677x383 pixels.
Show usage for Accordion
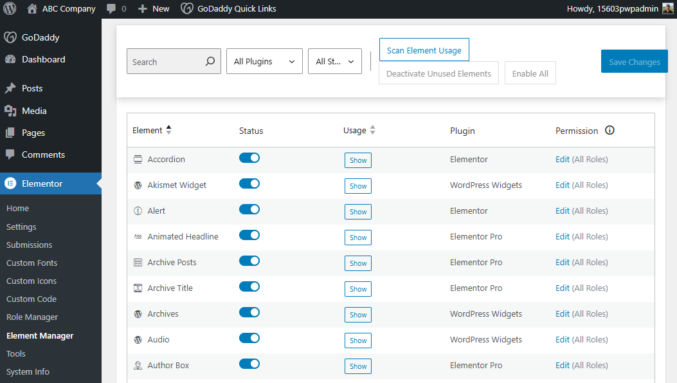[x=358, y=160]
